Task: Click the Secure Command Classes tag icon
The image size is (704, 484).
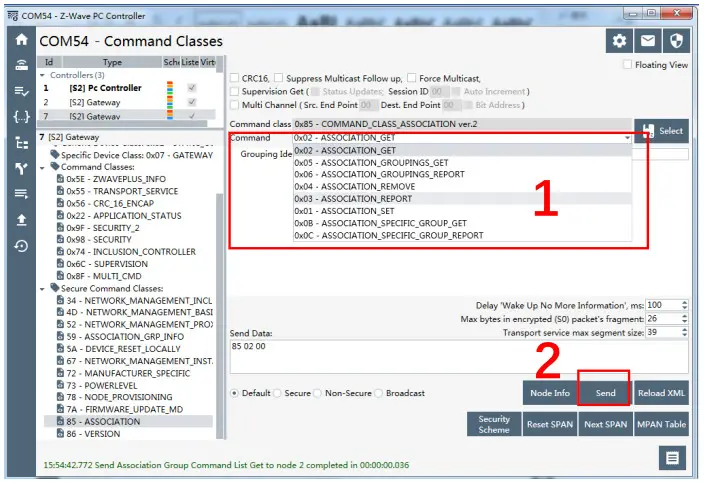Action: [55, 288]
